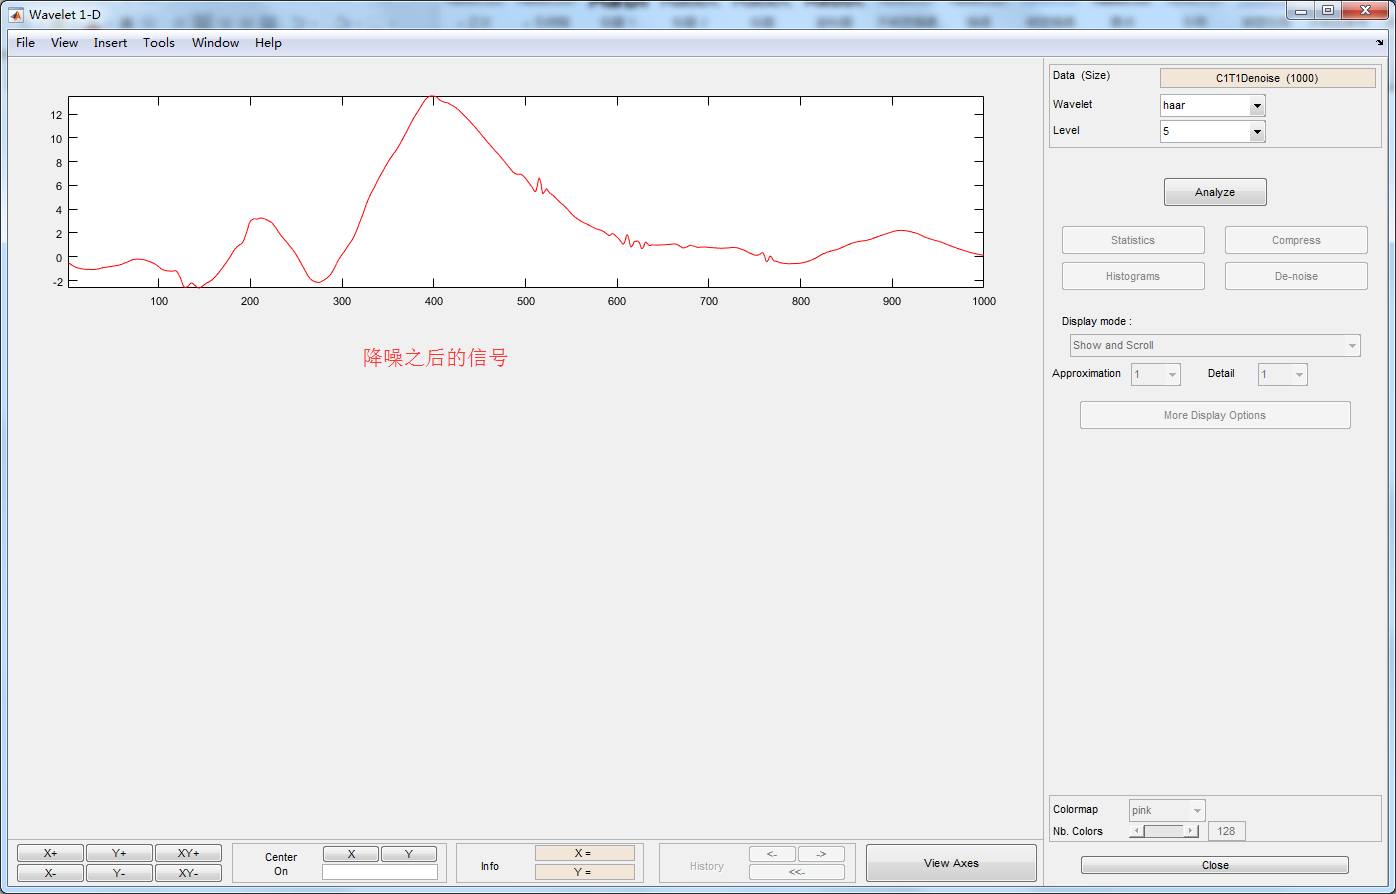This screenshot has height=894, width=1396.
Task: Click the X+ zoom button
Action: tap(50, 853)
